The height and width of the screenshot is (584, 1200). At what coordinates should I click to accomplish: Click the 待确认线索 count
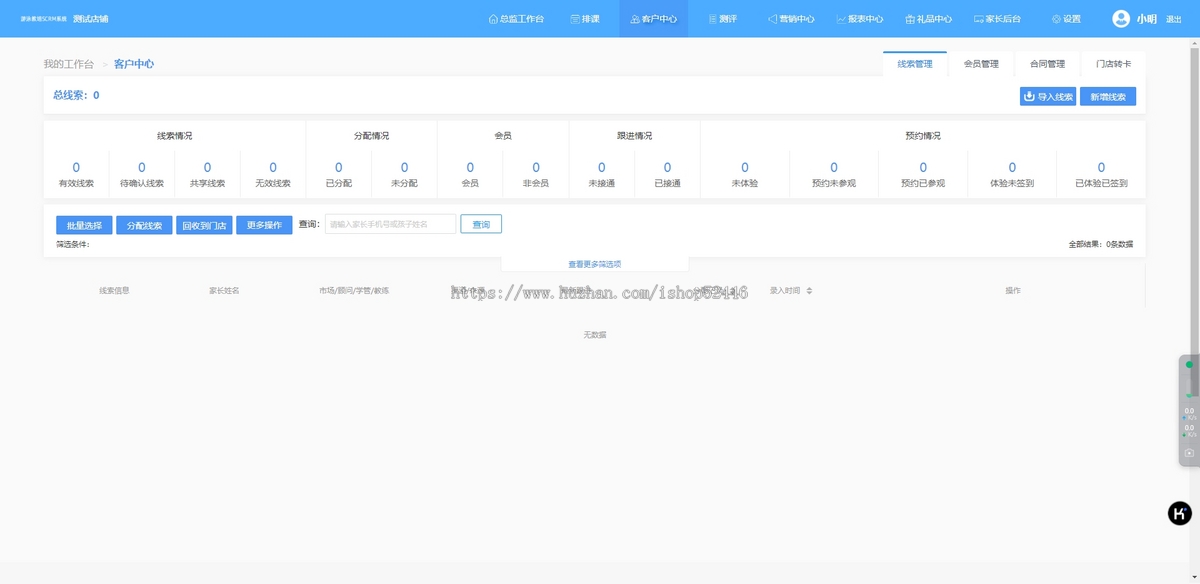[x=142, y=168]
